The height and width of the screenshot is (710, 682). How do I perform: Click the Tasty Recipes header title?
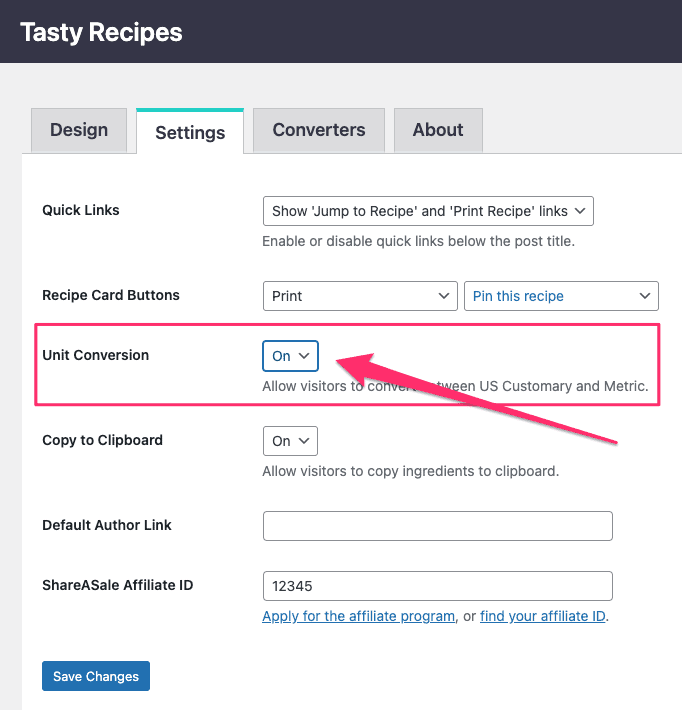coord(101,32)
